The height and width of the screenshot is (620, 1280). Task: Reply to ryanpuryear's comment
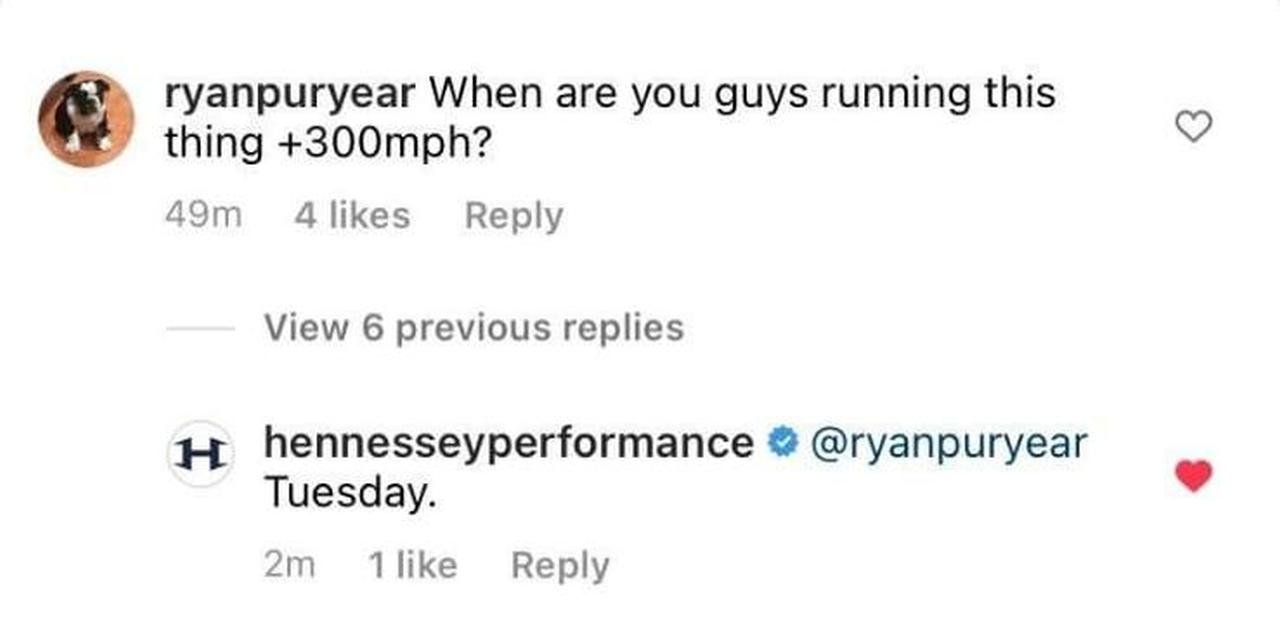point(513,216)
